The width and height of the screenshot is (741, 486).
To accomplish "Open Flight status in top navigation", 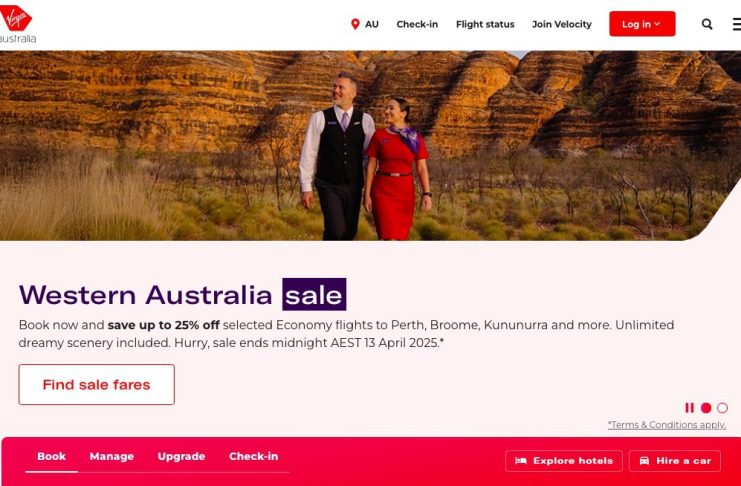I will tap(485, 24).
